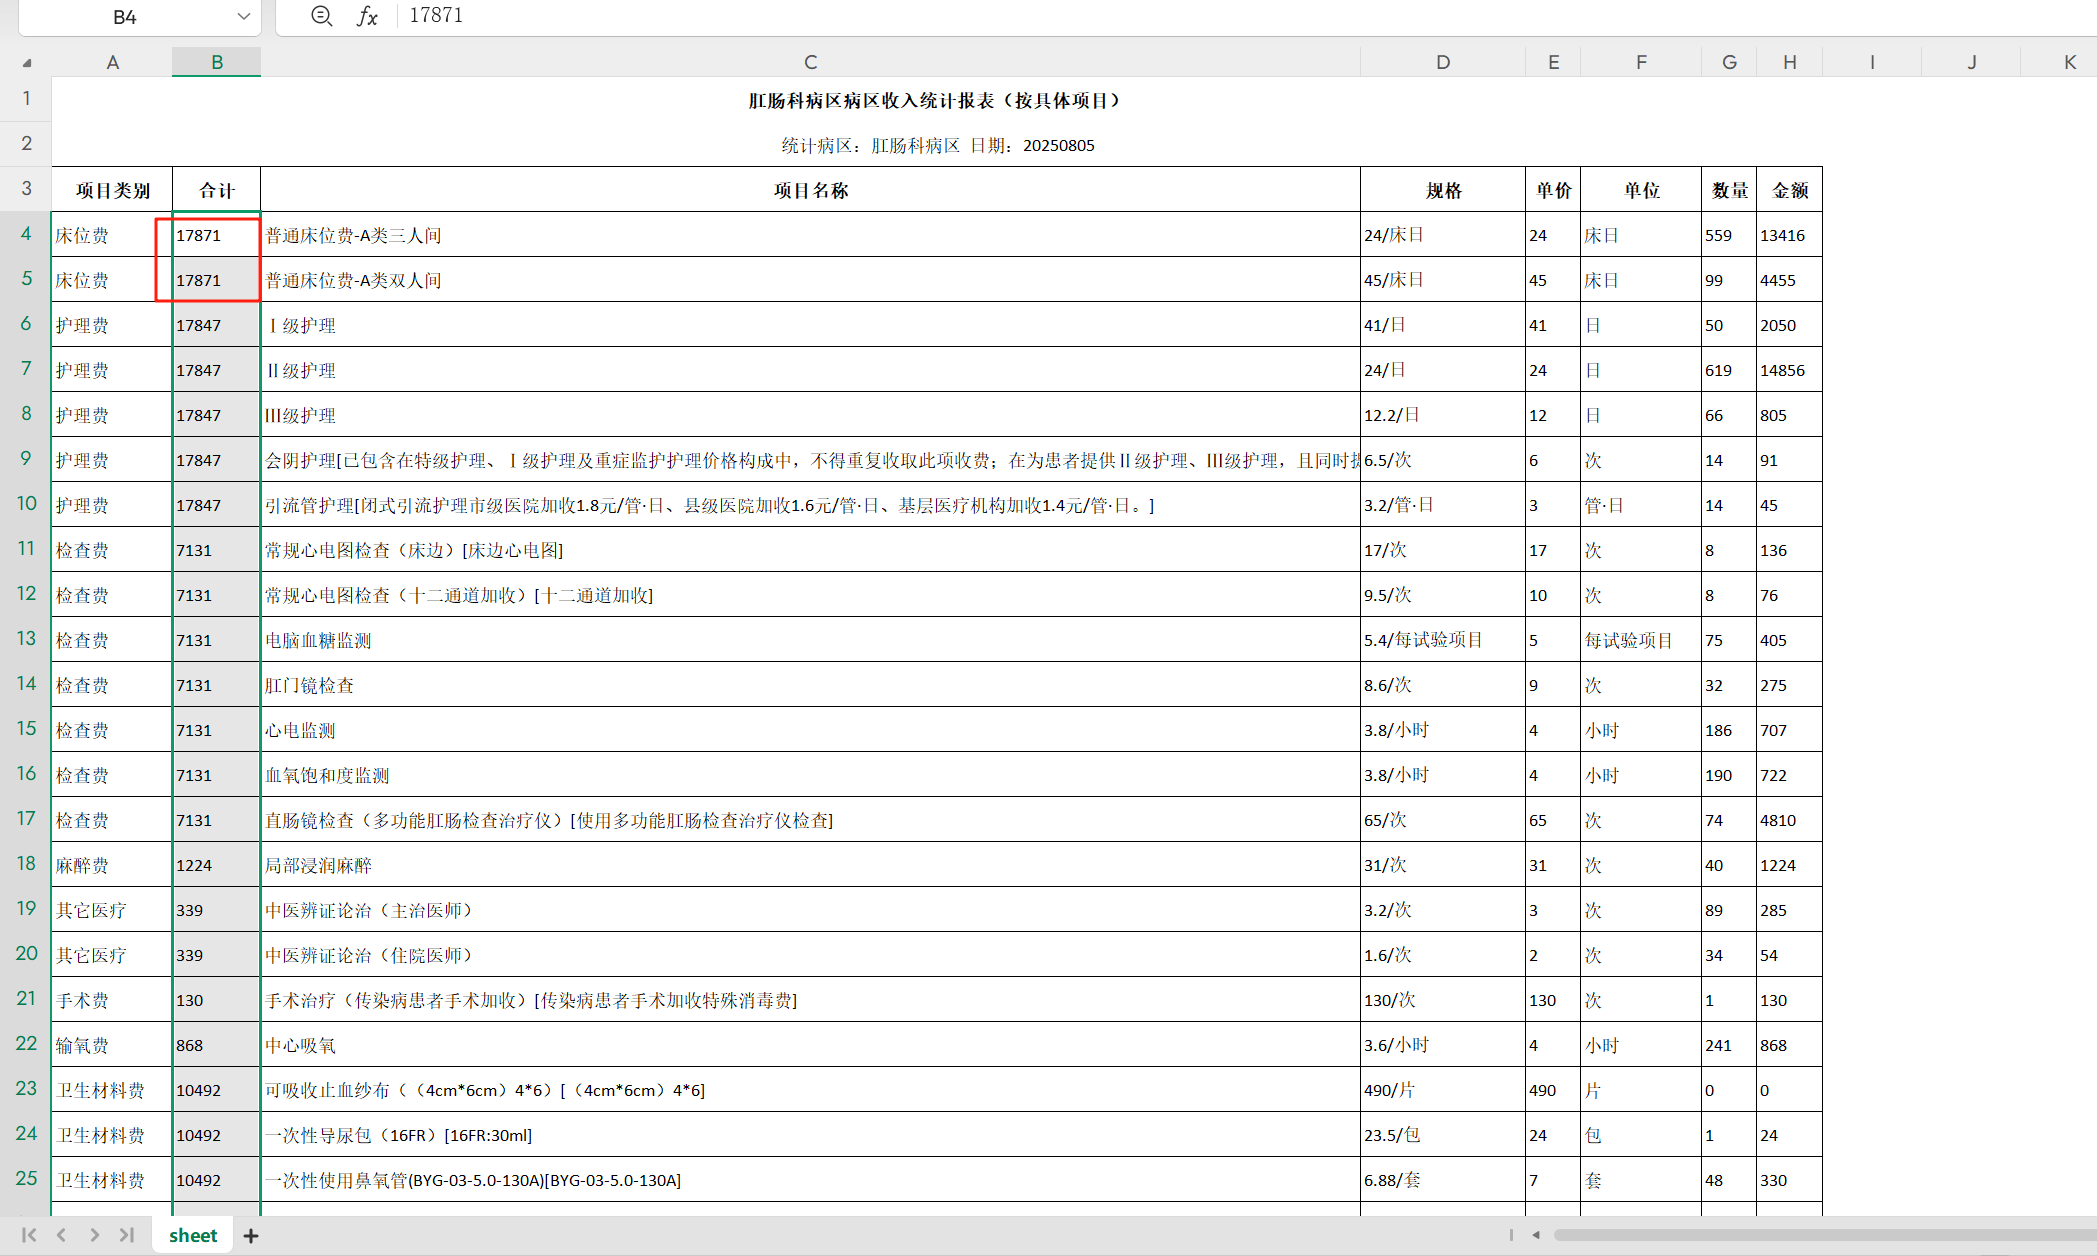Select column C header
This screenshot has height=1256, width=2097.
pos(810,62)
